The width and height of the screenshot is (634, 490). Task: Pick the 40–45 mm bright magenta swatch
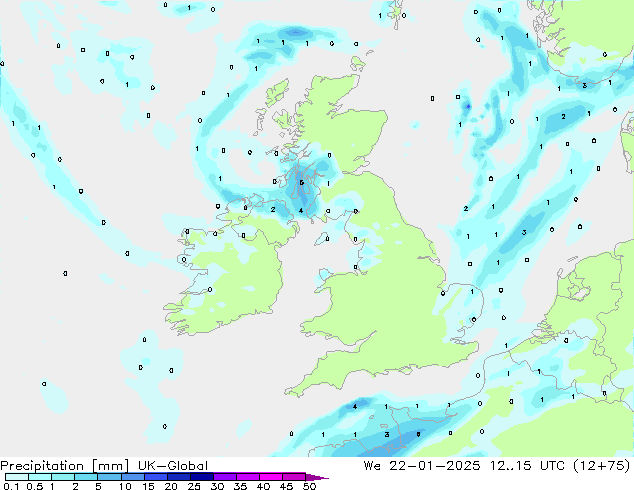pos(271,477)
